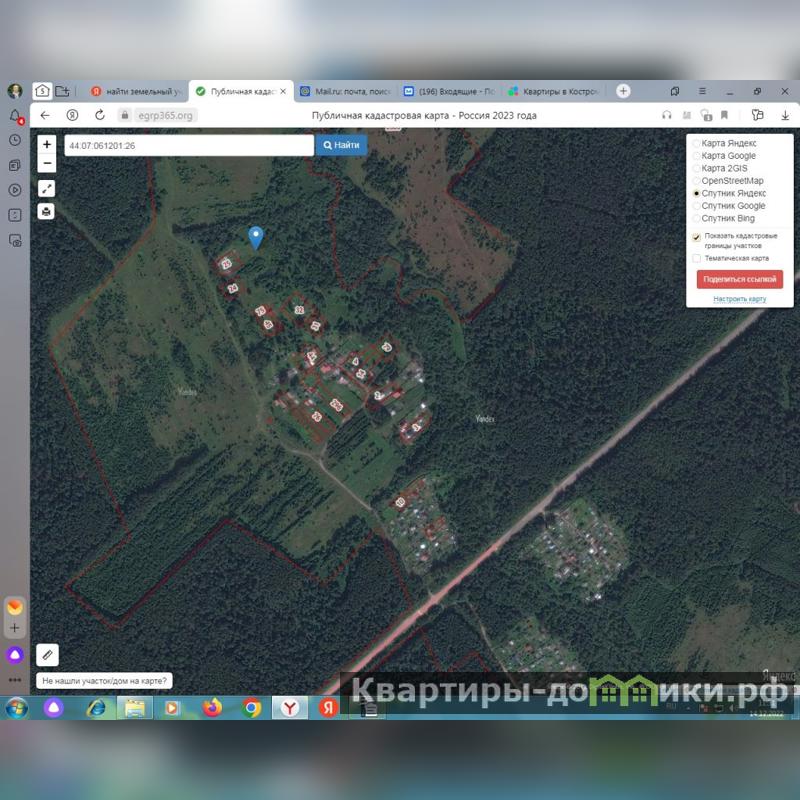
Task: Click the cadastral number search field
Action: click(188, 145)
